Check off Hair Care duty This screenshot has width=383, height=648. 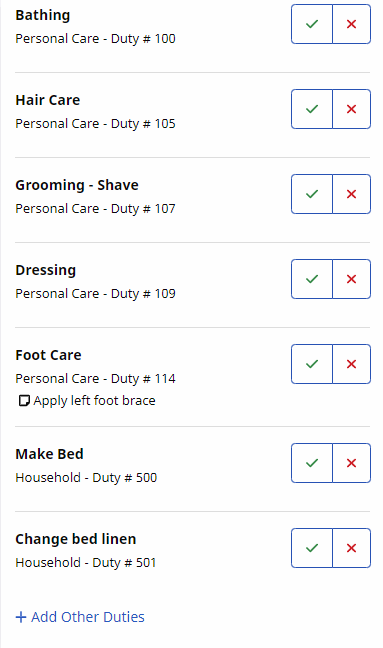pos(312,109)
